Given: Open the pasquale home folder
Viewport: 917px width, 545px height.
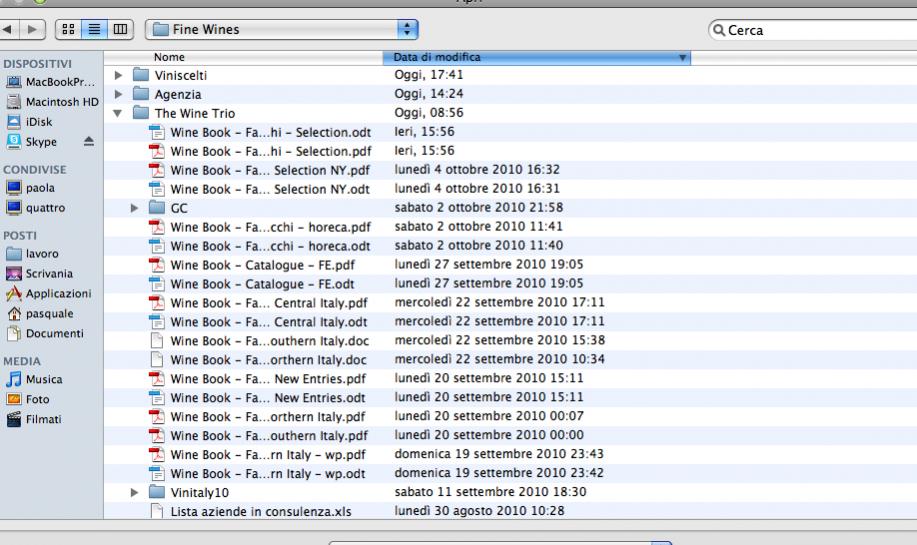Looking at the screenshot, I should click(x=40, y=313).
